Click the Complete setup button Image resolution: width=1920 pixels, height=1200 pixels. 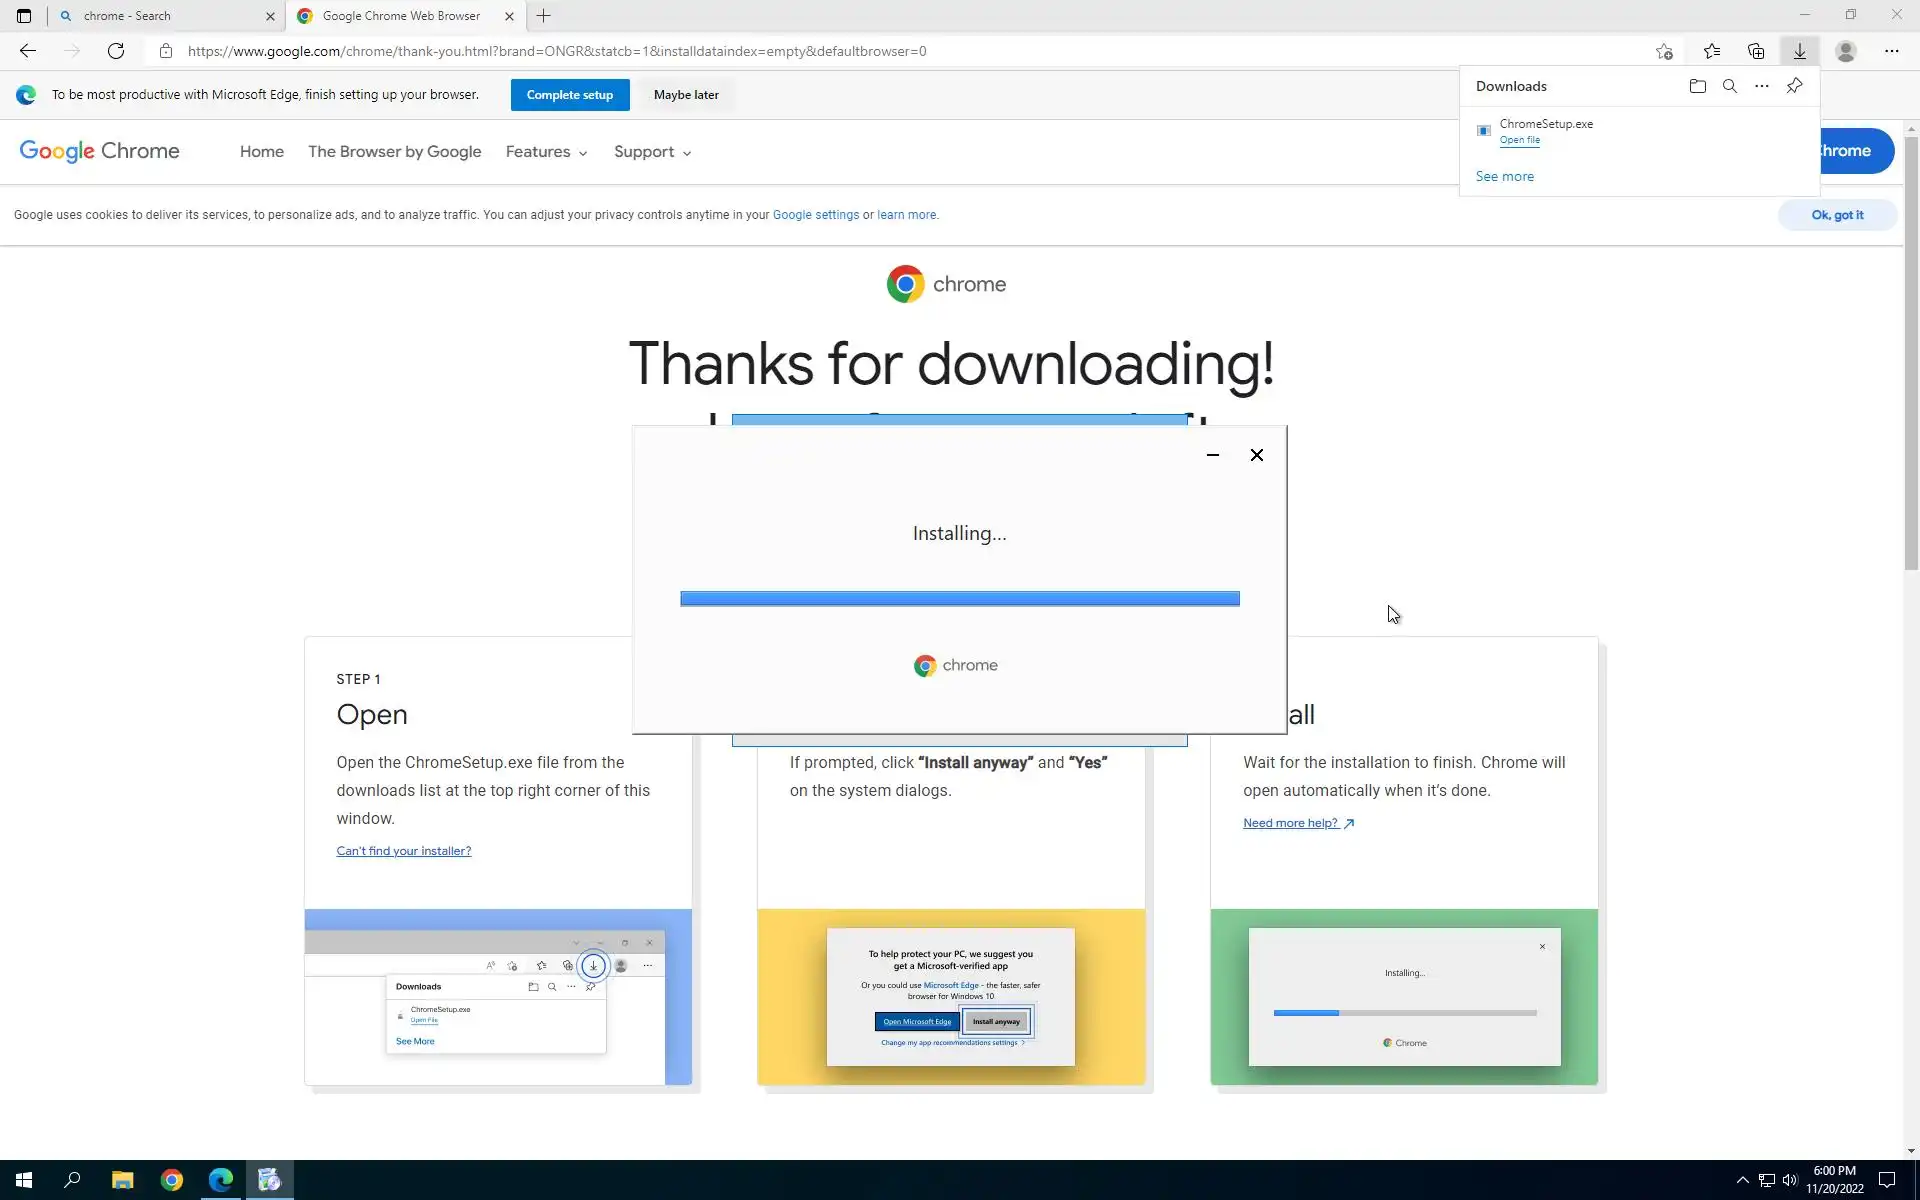click(x=569, y=95)
